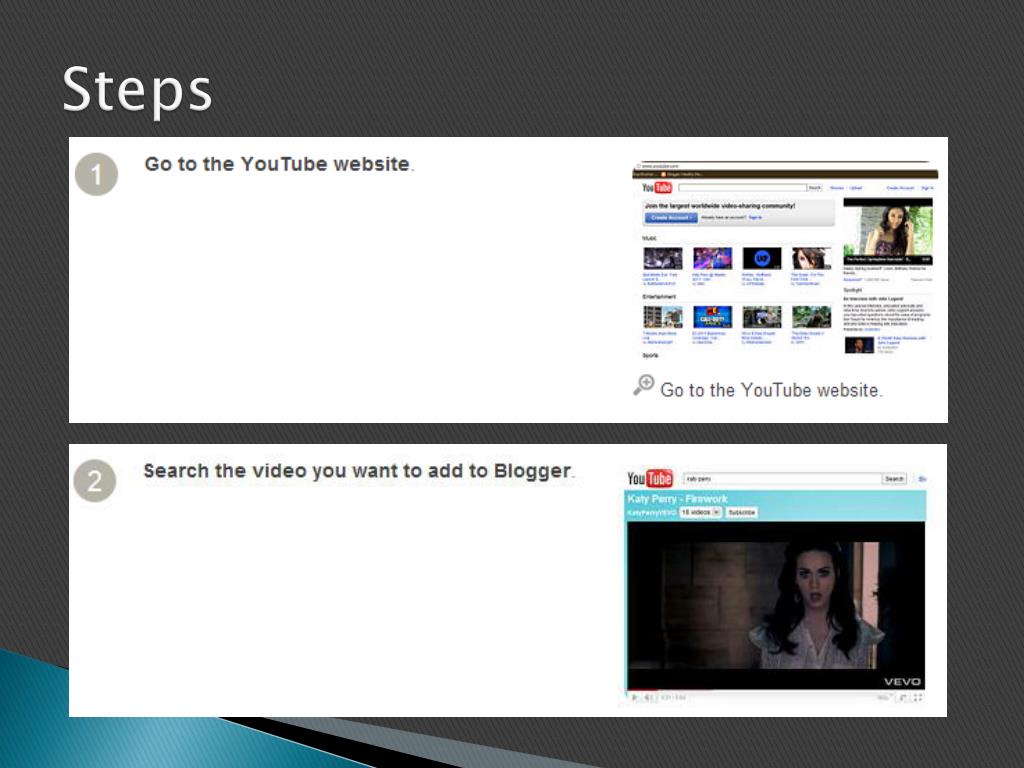Click the caption next to the magnifier icon

coord(771,390)
